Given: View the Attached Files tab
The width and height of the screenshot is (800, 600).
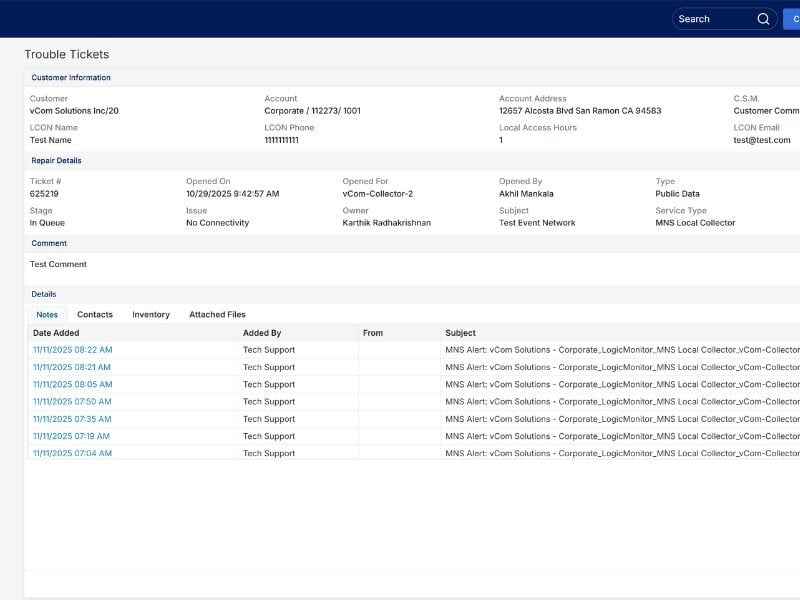Looking at the screenshot, I should [x=217, y=315].
